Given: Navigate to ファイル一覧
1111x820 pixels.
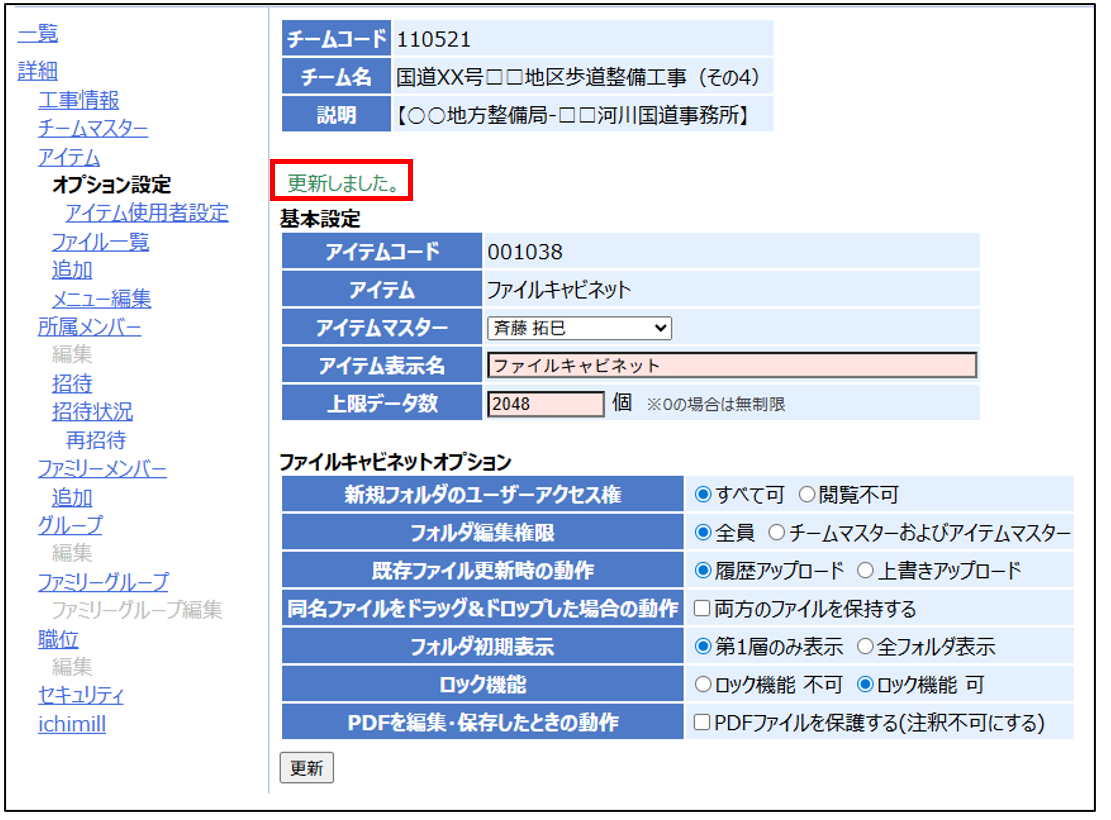Looking at the screenshot, I should pos(100,242).
